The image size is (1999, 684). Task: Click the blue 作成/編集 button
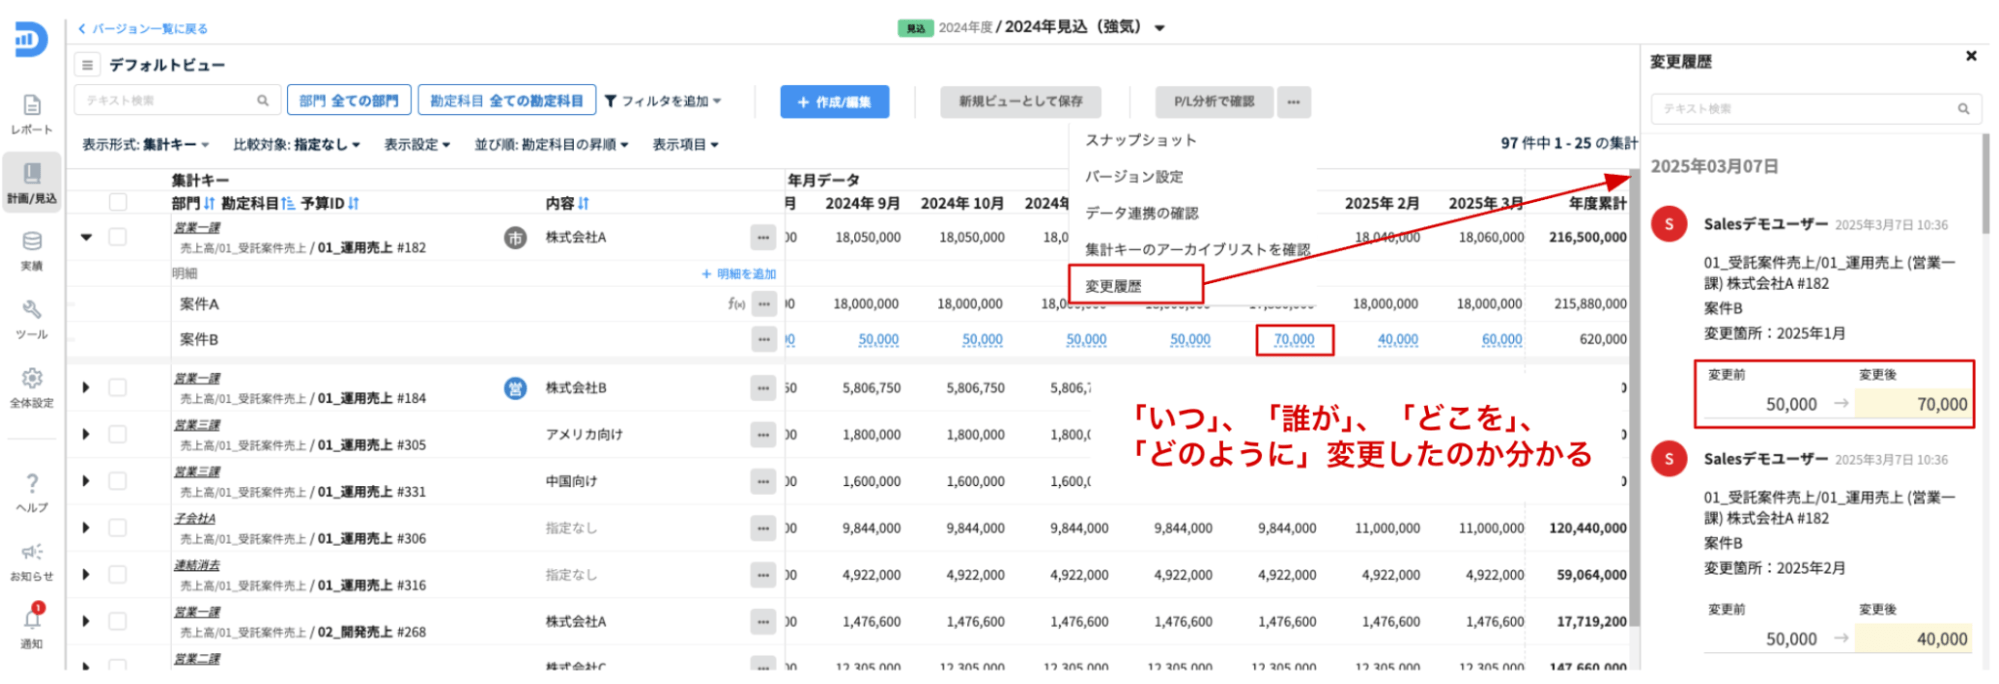pos(834,102)
